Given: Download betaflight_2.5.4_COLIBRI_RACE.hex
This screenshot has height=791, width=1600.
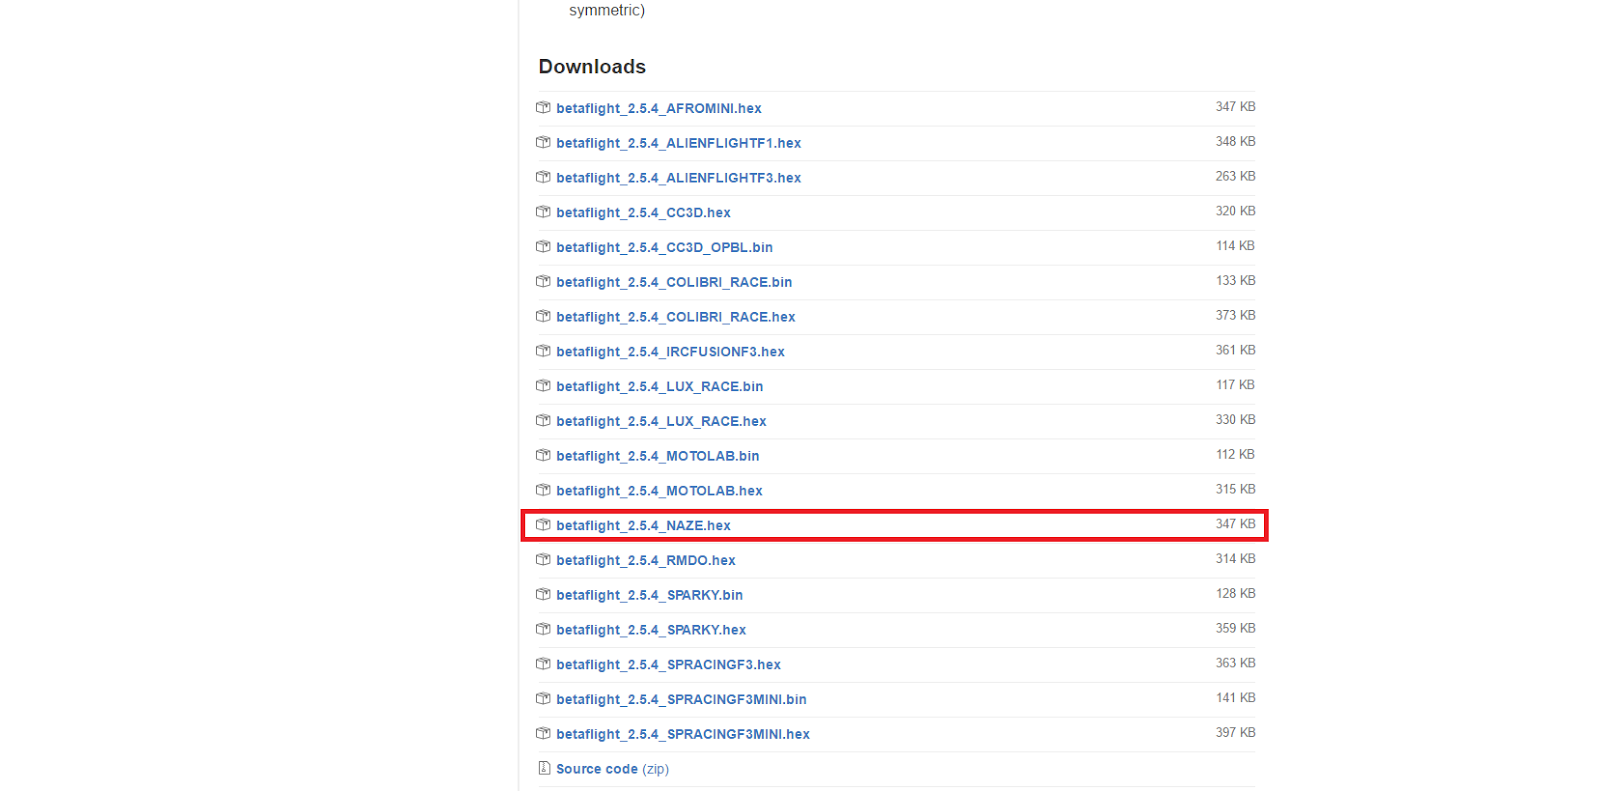Looking at the screenshot, I should pos(676,317).
